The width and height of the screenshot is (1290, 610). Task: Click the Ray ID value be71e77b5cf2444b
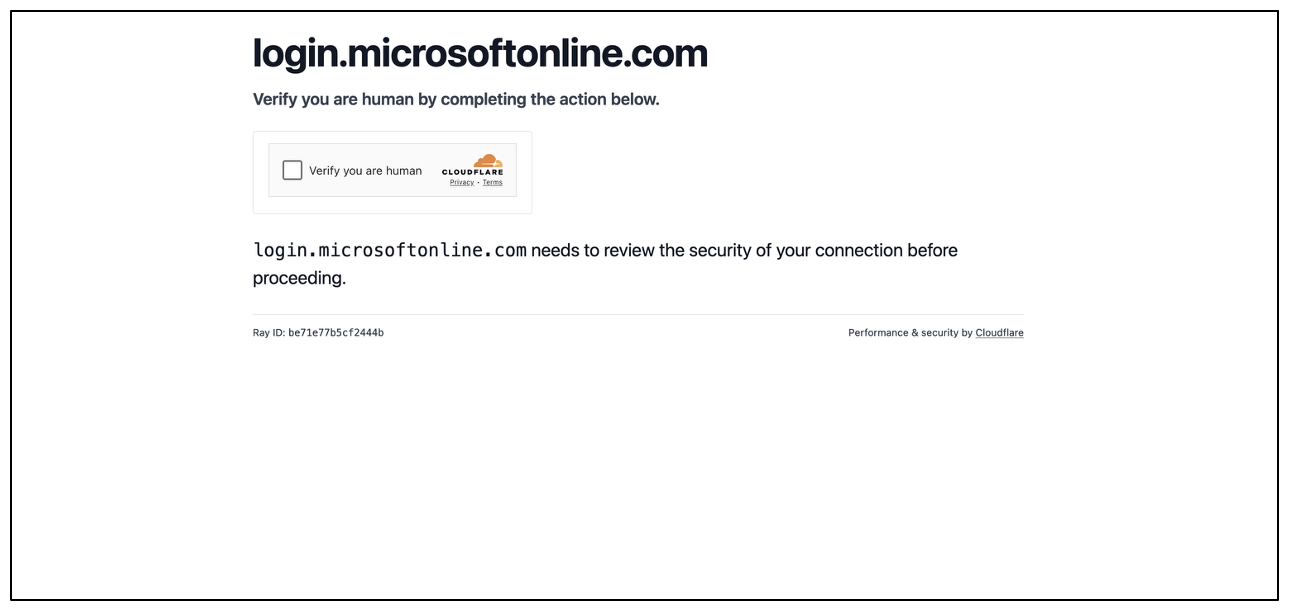click(x=336, y=333)
